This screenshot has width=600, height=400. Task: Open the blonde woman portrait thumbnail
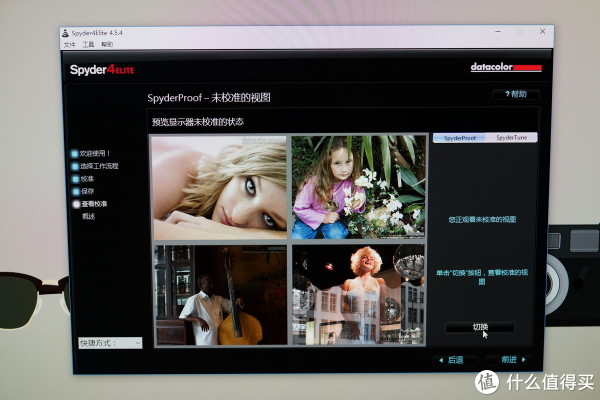click(220, 188)
